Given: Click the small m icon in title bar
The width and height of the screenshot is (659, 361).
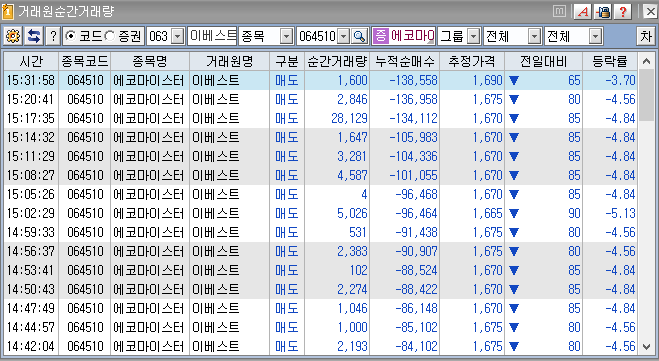Looking at the screenshot, I should click(x=559, y=11).
